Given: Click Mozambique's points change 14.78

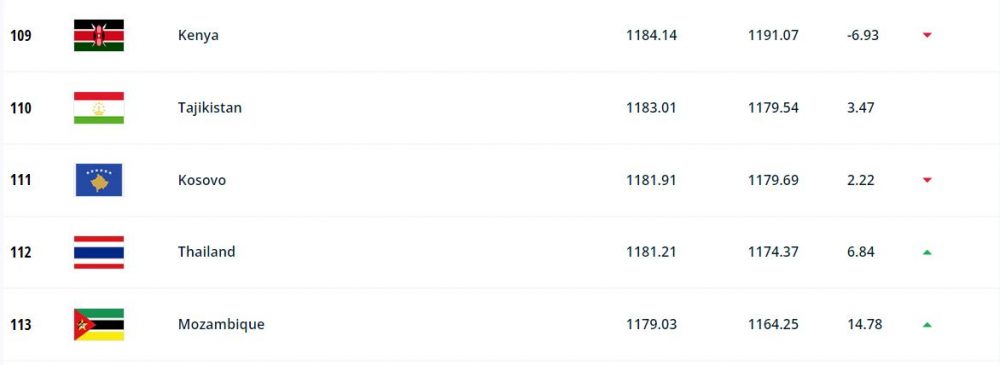Looking at the screenshot, I should click(x=865, y=325).
